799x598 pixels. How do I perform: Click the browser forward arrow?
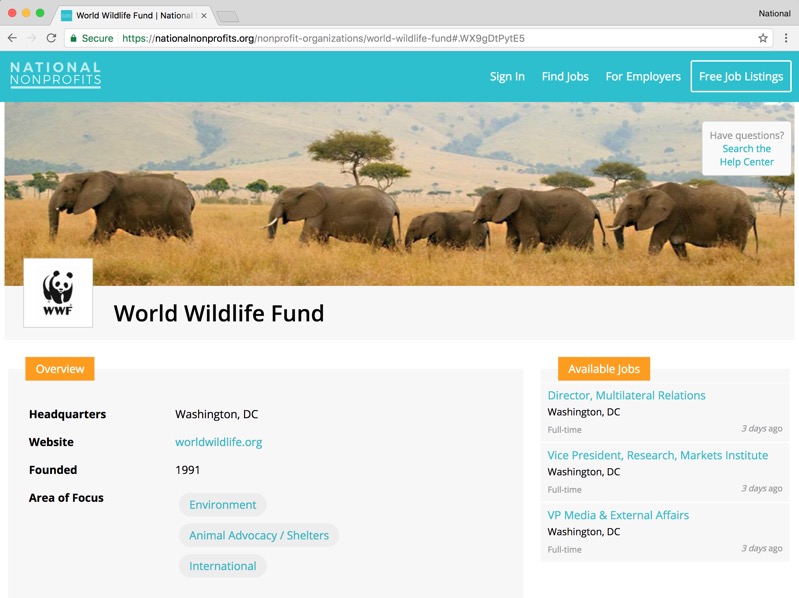click(x=32, y=38)
